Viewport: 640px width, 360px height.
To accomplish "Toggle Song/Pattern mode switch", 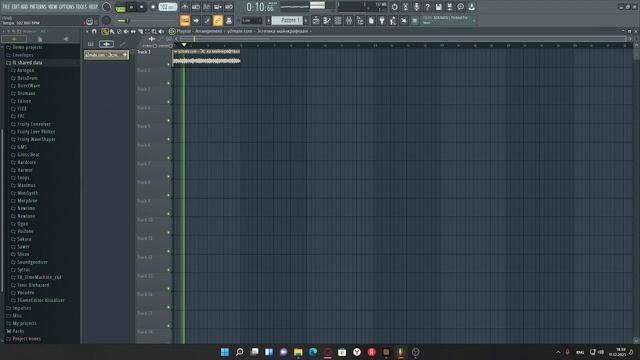I will (x=120, y=7).
